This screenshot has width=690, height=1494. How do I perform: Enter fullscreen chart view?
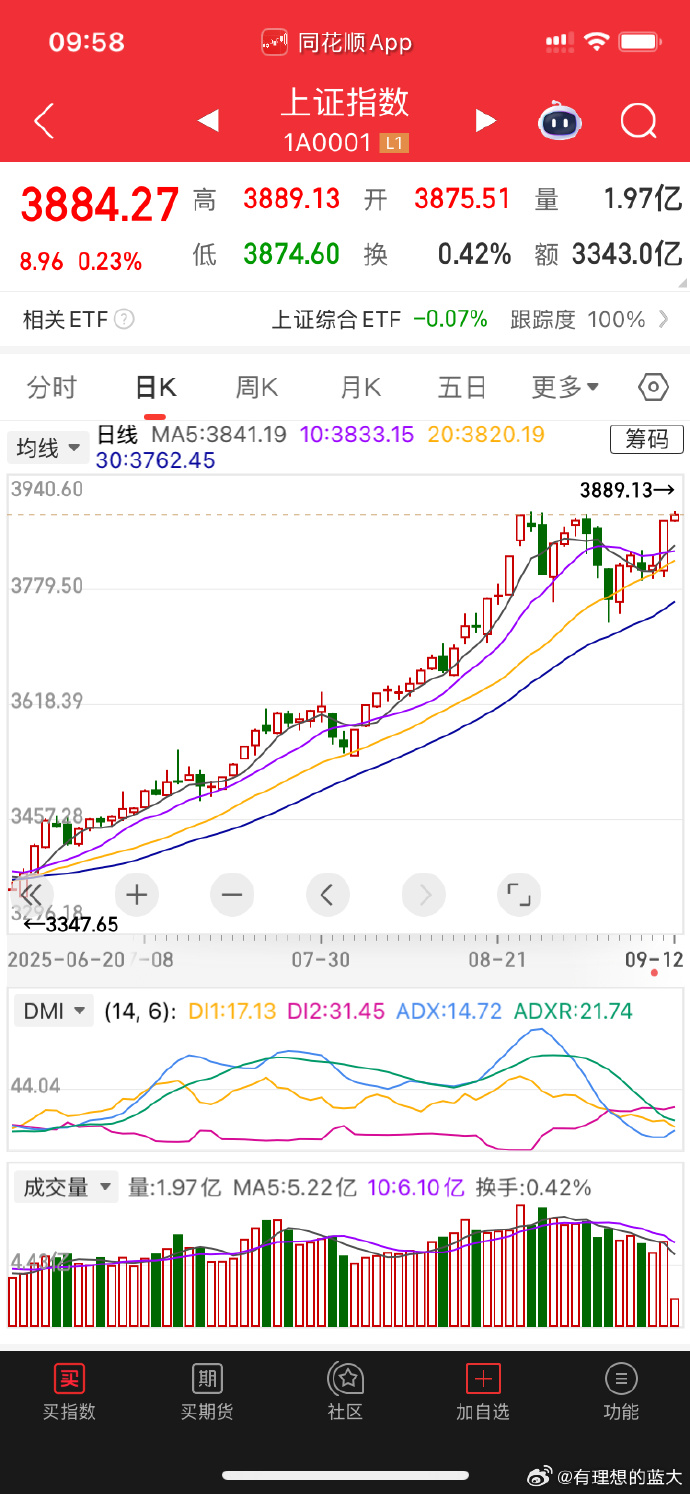point(518,894)
